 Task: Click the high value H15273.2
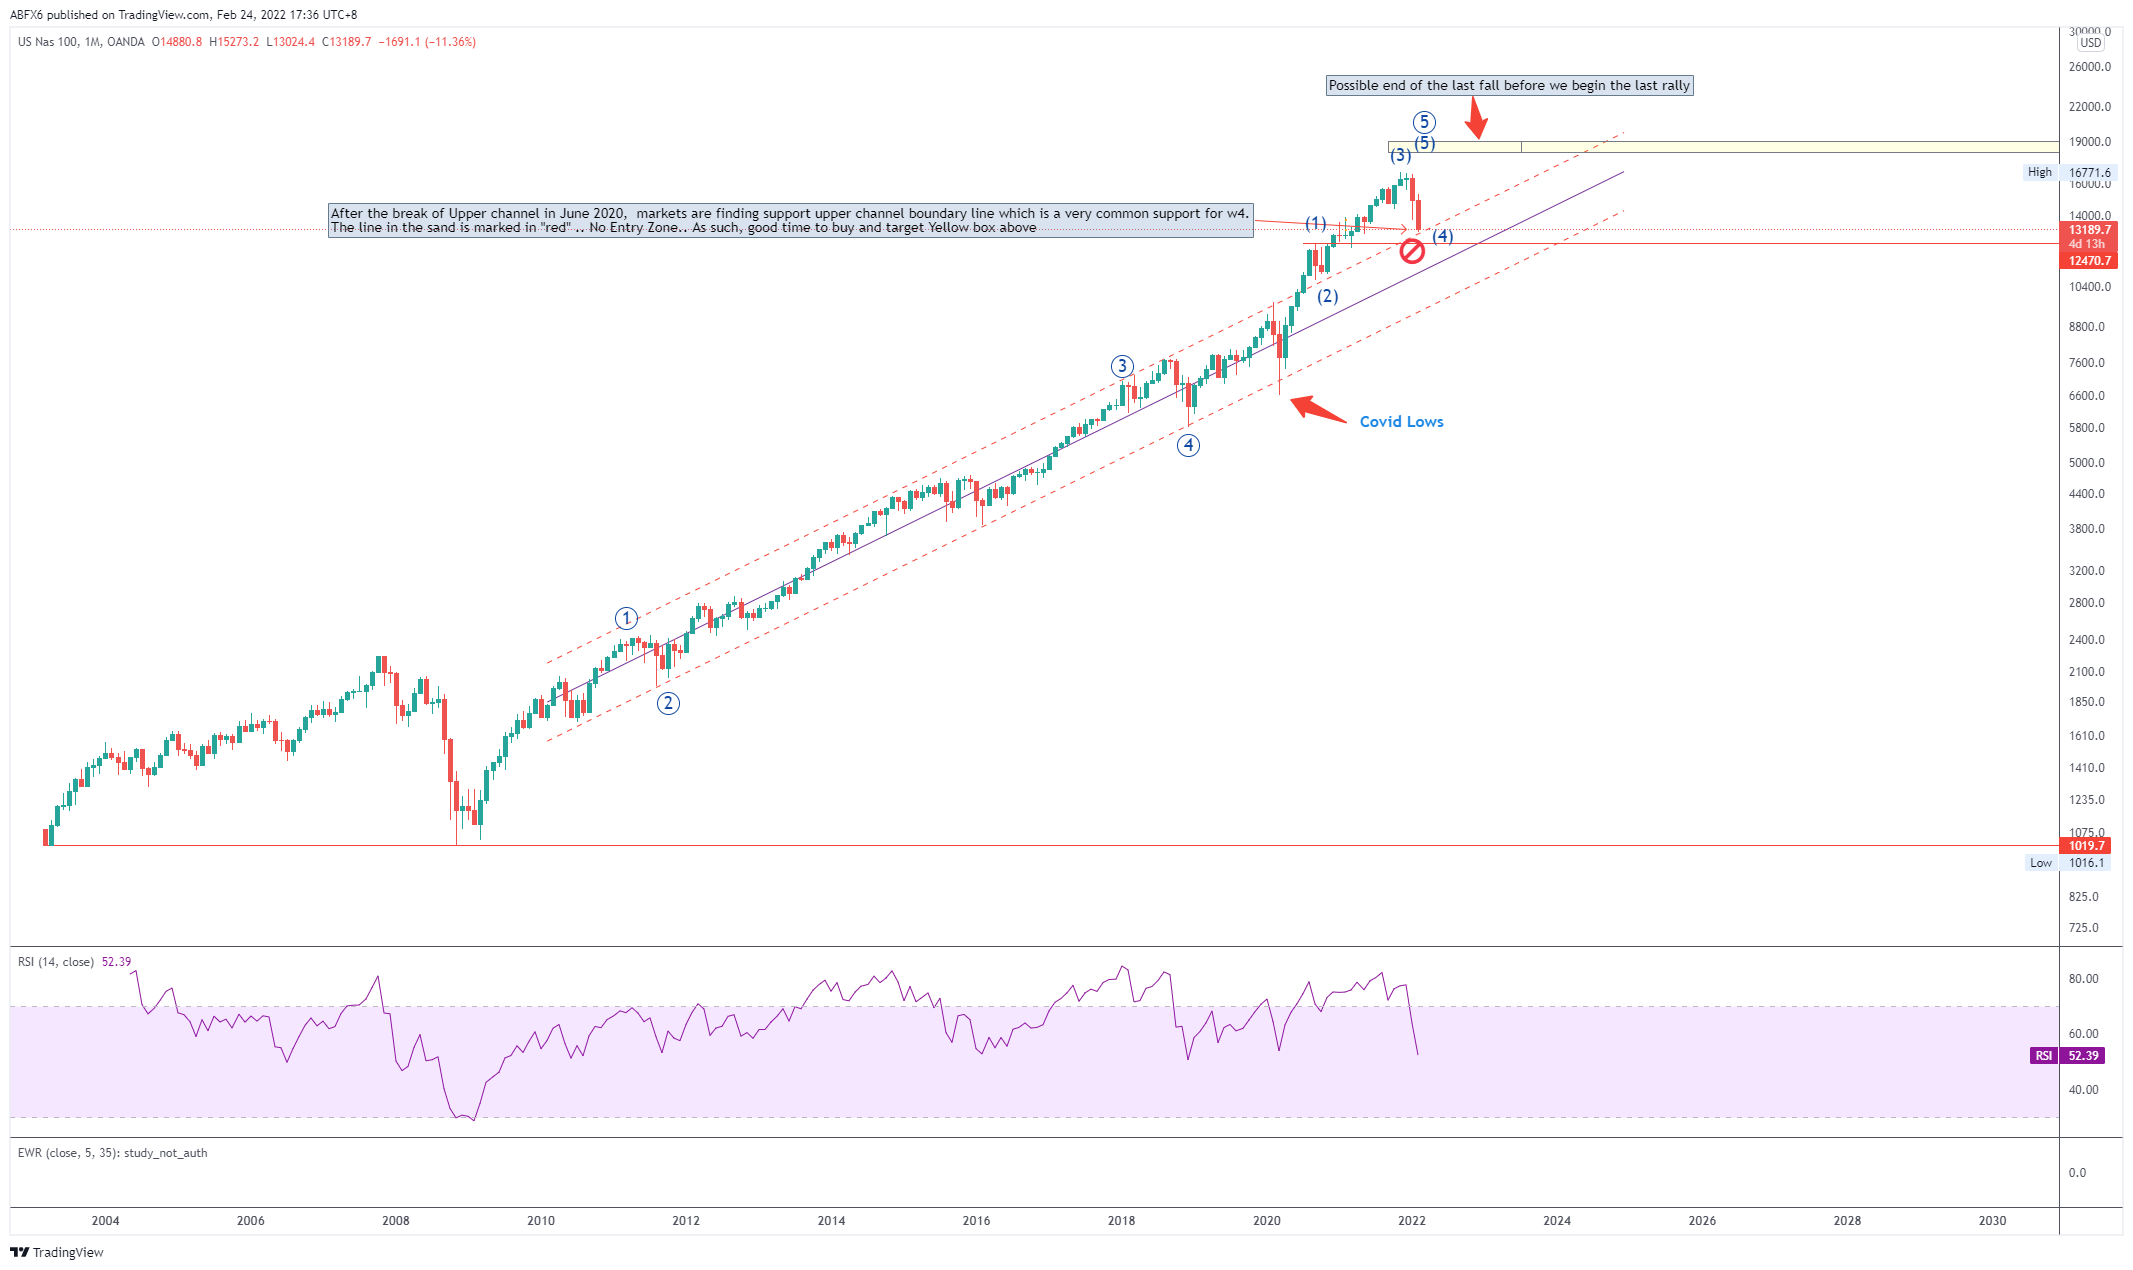234,42
